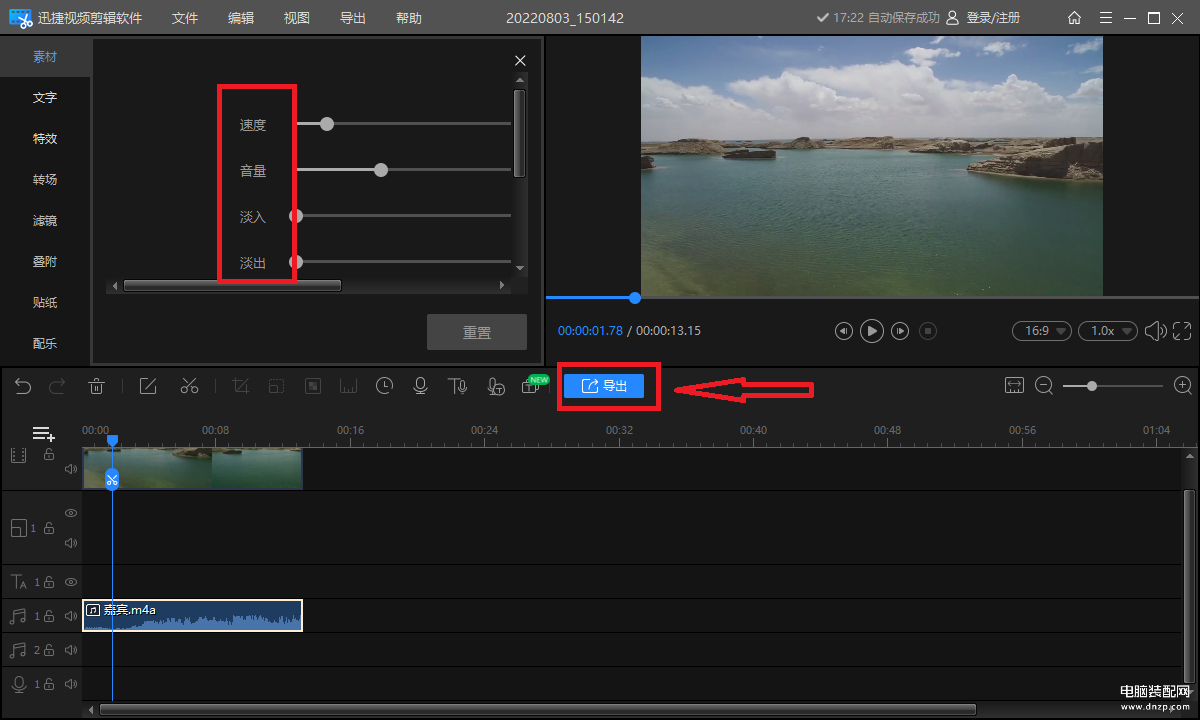Click the add track icon above timeline
1200x720 pixels.
43,434
